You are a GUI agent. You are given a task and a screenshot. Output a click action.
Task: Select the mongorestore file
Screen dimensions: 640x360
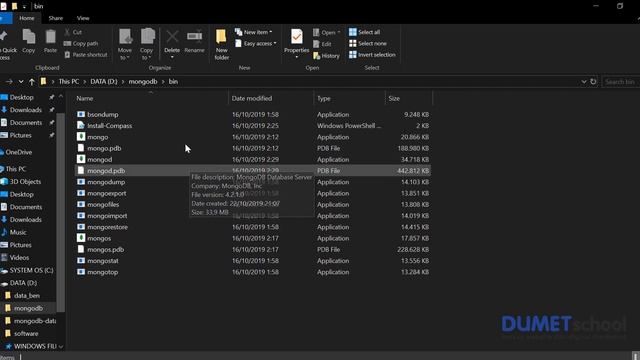(x=253, y=227)
